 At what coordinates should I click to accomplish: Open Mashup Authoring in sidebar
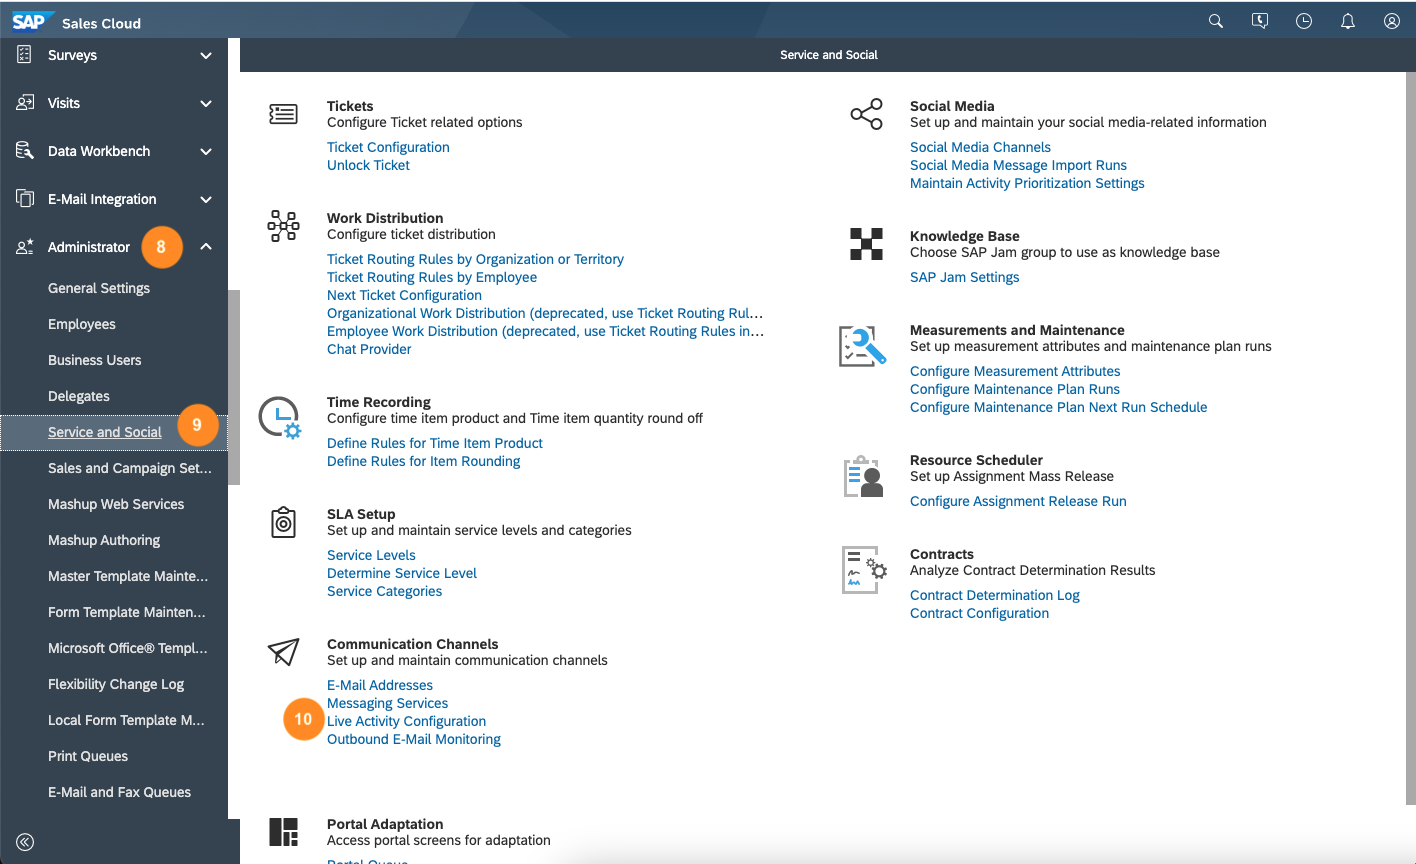tap(104, 540)
